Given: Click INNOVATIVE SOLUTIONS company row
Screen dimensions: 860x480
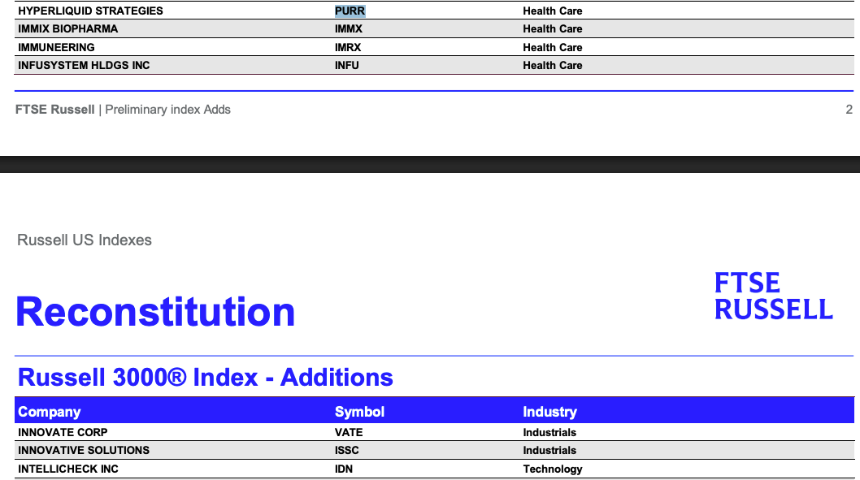Looking at the screenshot, I should pyautogui.click(x=434, y=450).
